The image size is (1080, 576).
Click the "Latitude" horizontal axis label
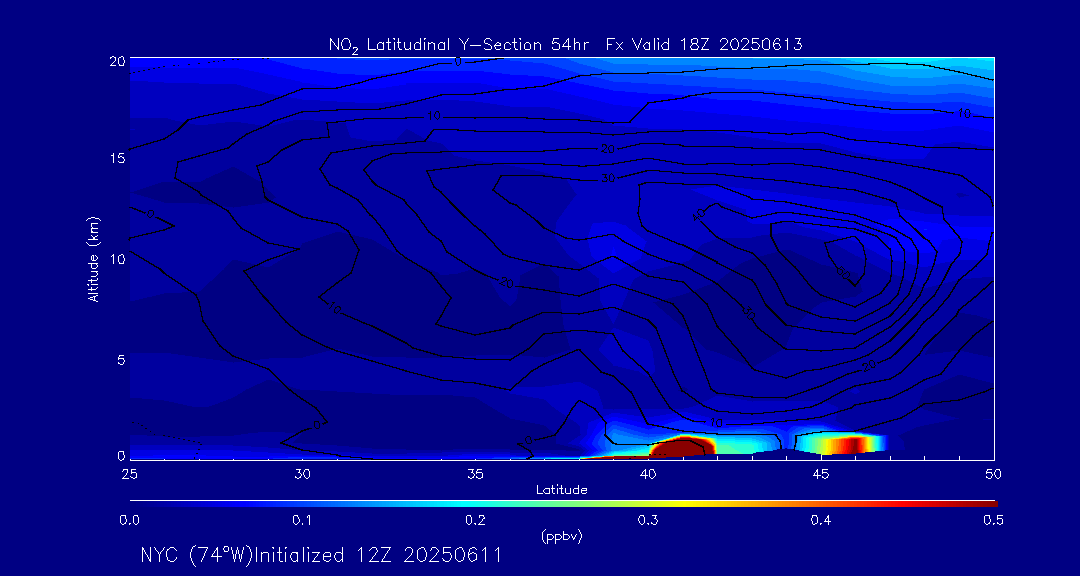561,490
